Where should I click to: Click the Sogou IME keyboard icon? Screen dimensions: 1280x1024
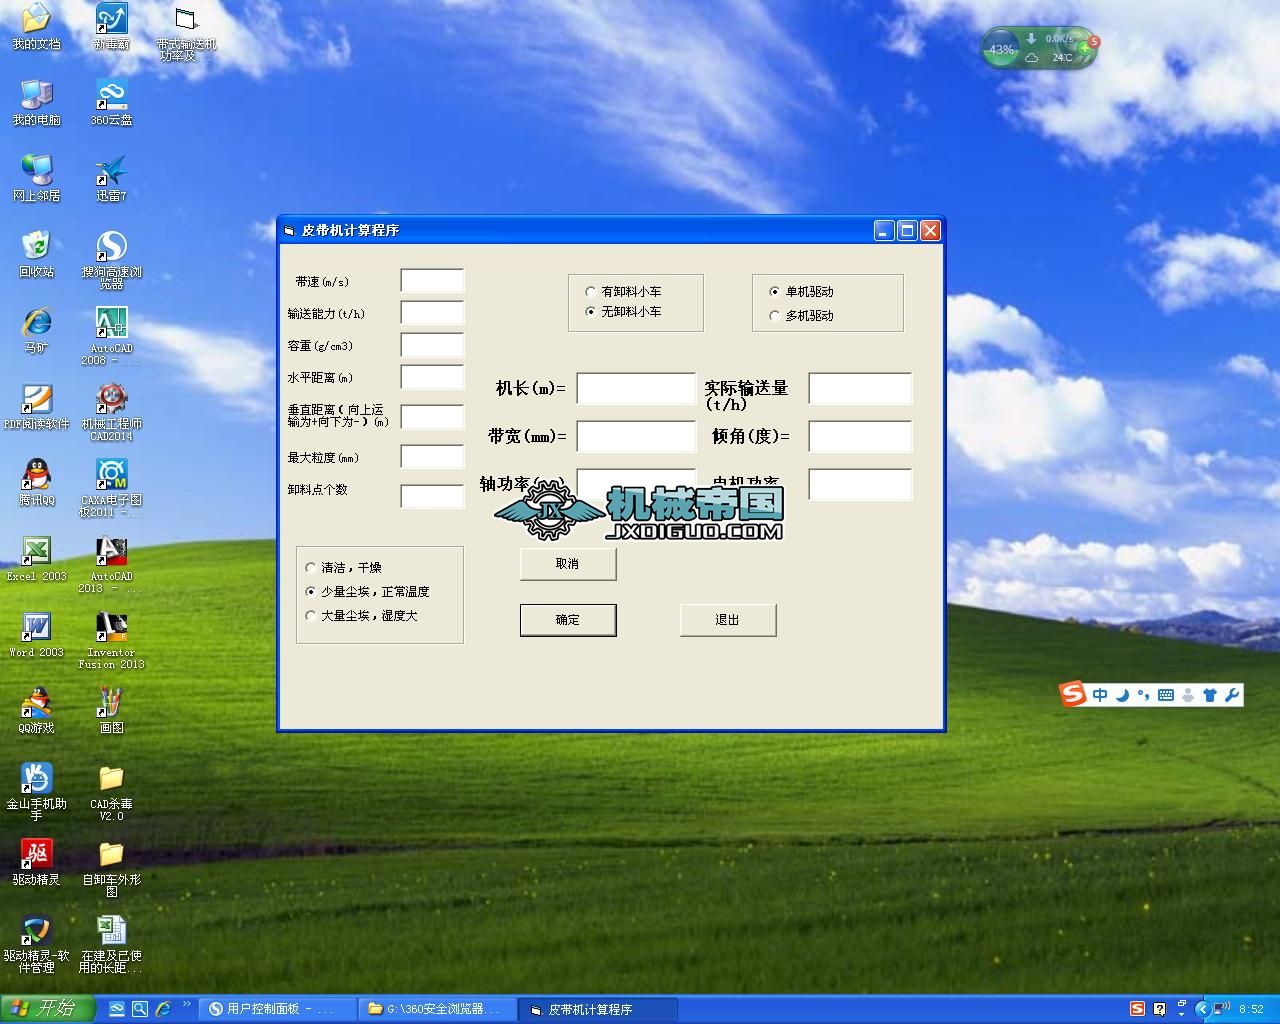[x=1166, y=695]
